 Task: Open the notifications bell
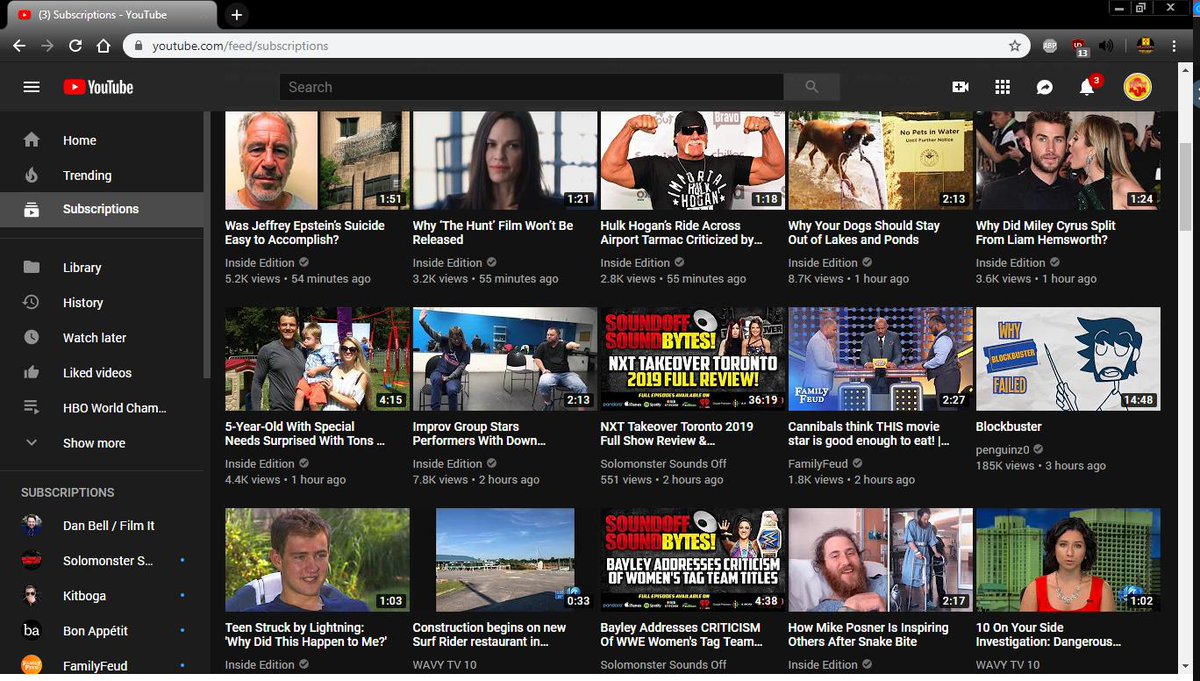(x=1087, y=87)
